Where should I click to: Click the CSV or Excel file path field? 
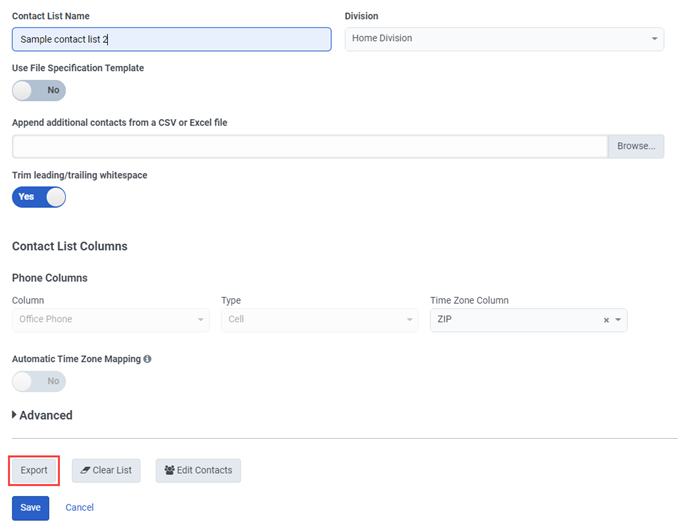click(x=310, y=146)
